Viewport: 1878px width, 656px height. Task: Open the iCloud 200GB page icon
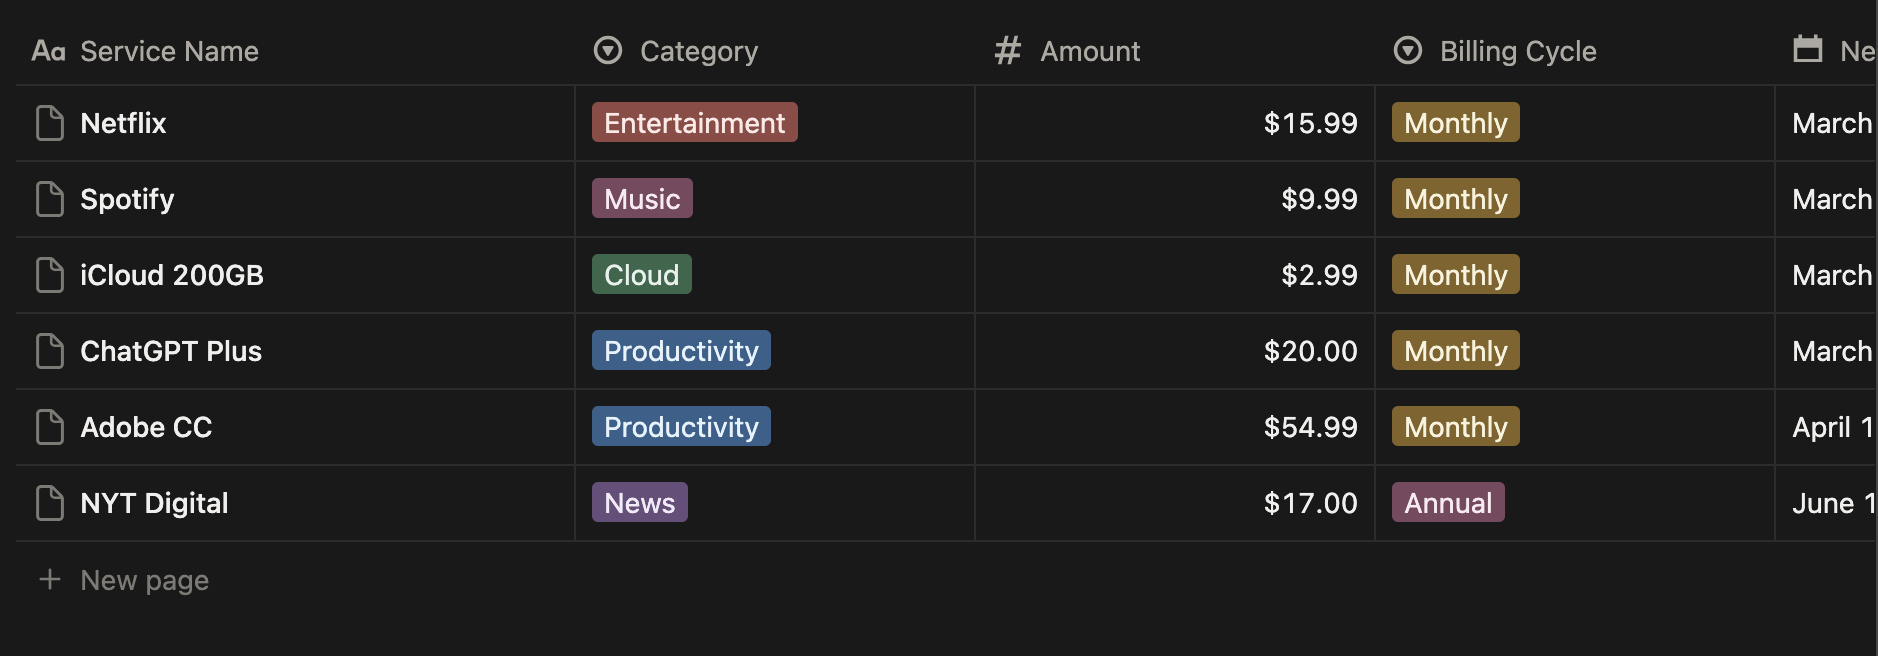(x=50, y=275)
